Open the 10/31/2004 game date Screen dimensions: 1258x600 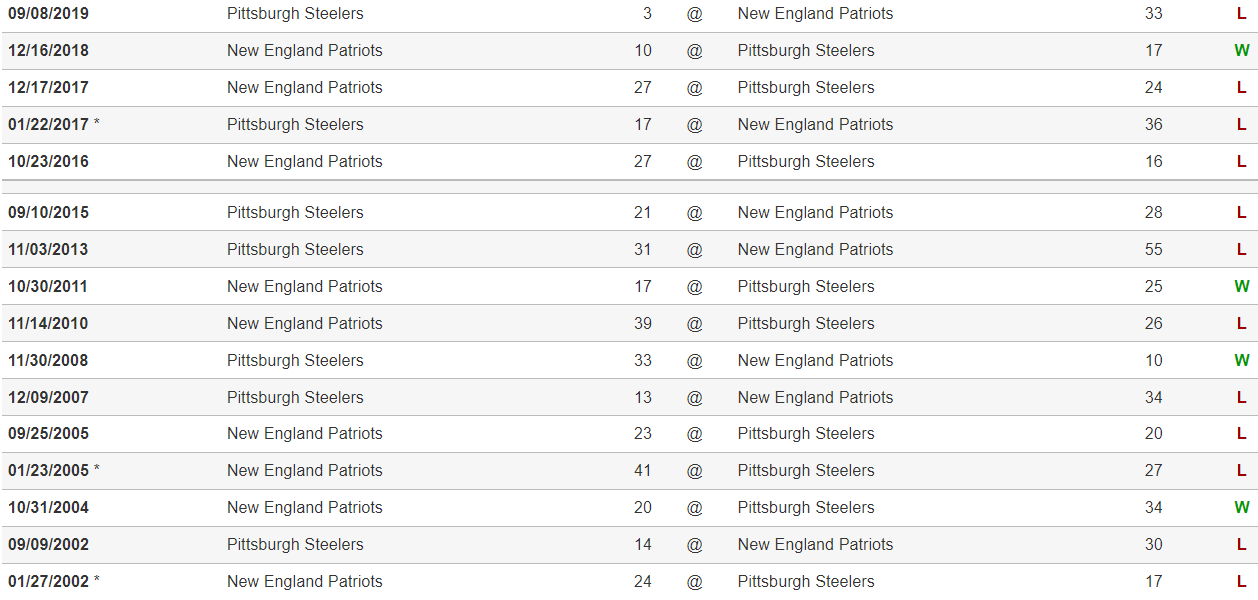pos(48,508)
